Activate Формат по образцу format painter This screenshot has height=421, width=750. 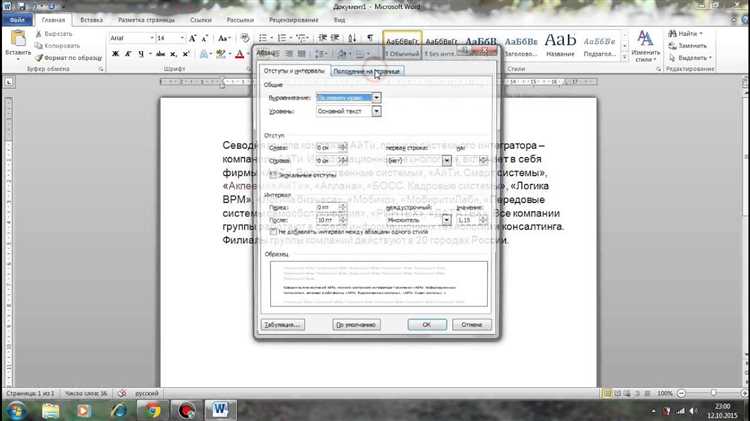tap(68, 58)
